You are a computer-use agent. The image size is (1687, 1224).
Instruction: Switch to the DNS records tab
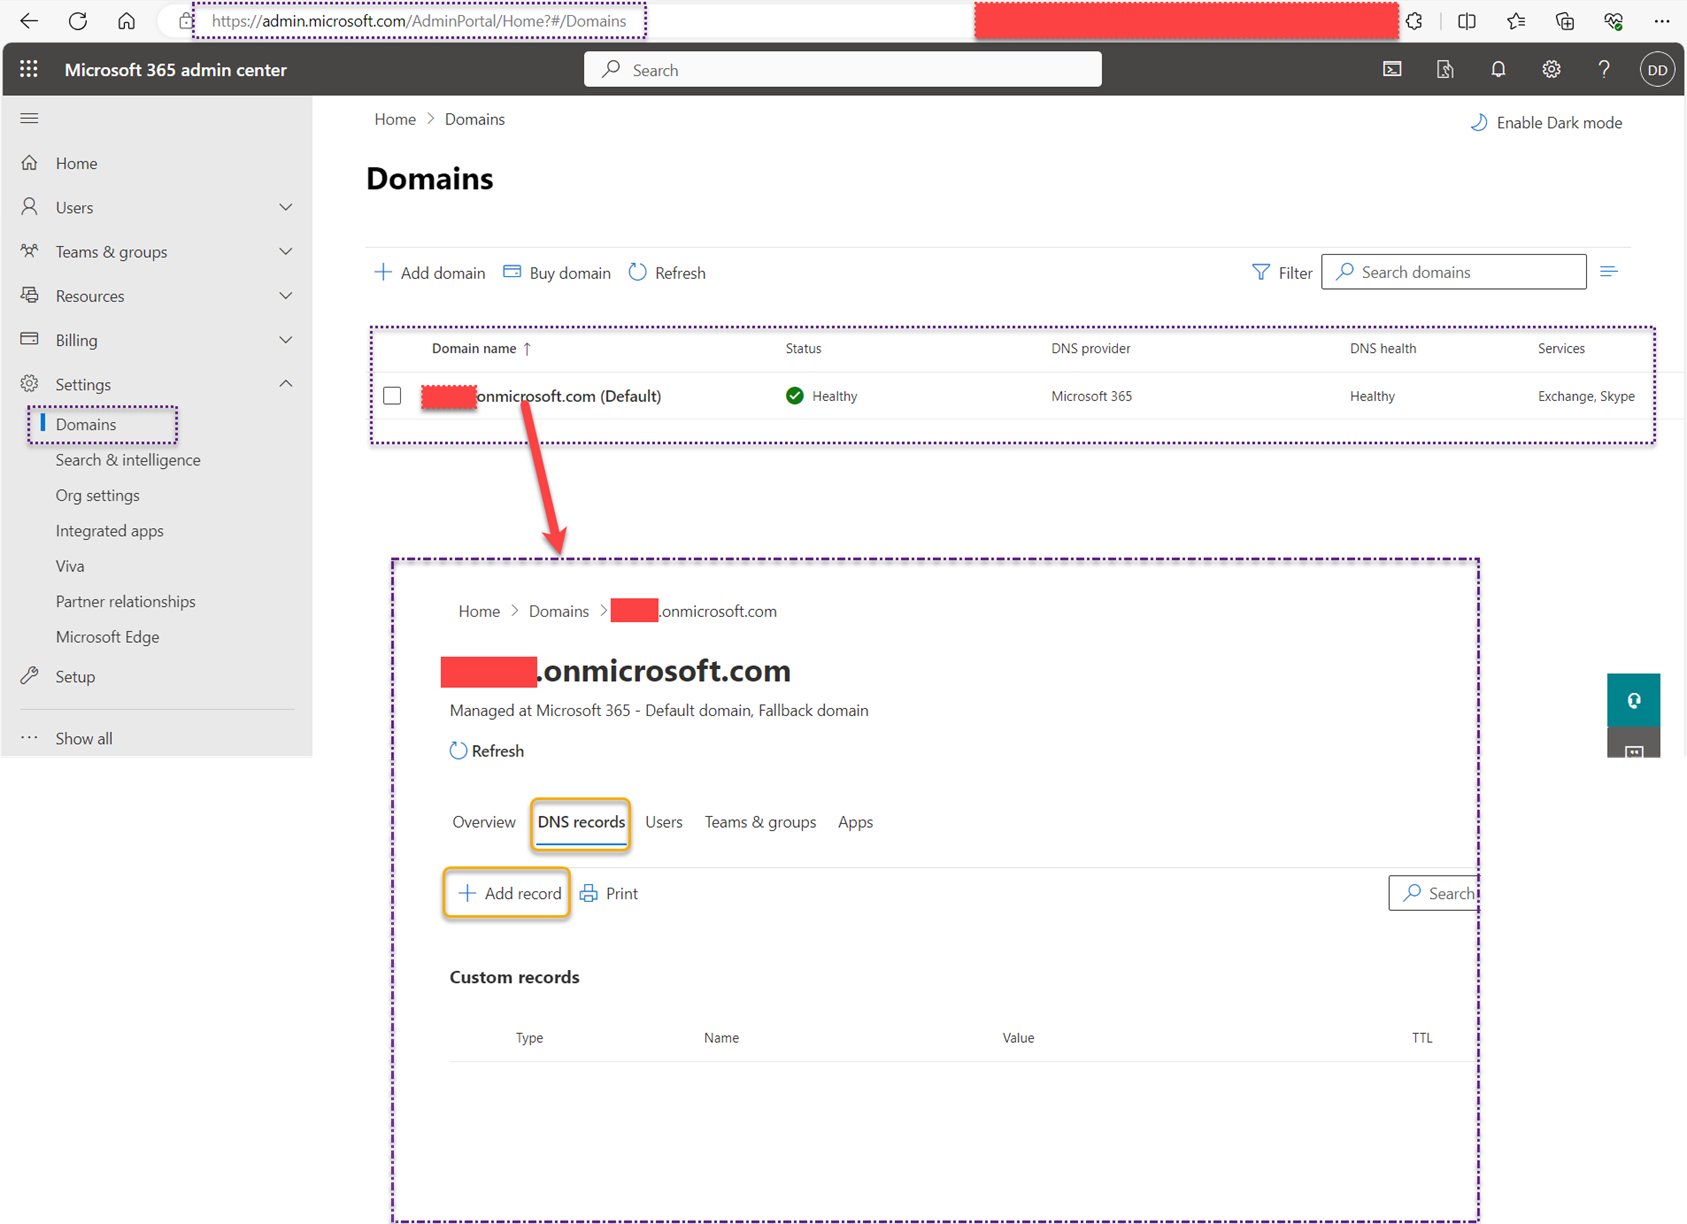pos(581,822)
